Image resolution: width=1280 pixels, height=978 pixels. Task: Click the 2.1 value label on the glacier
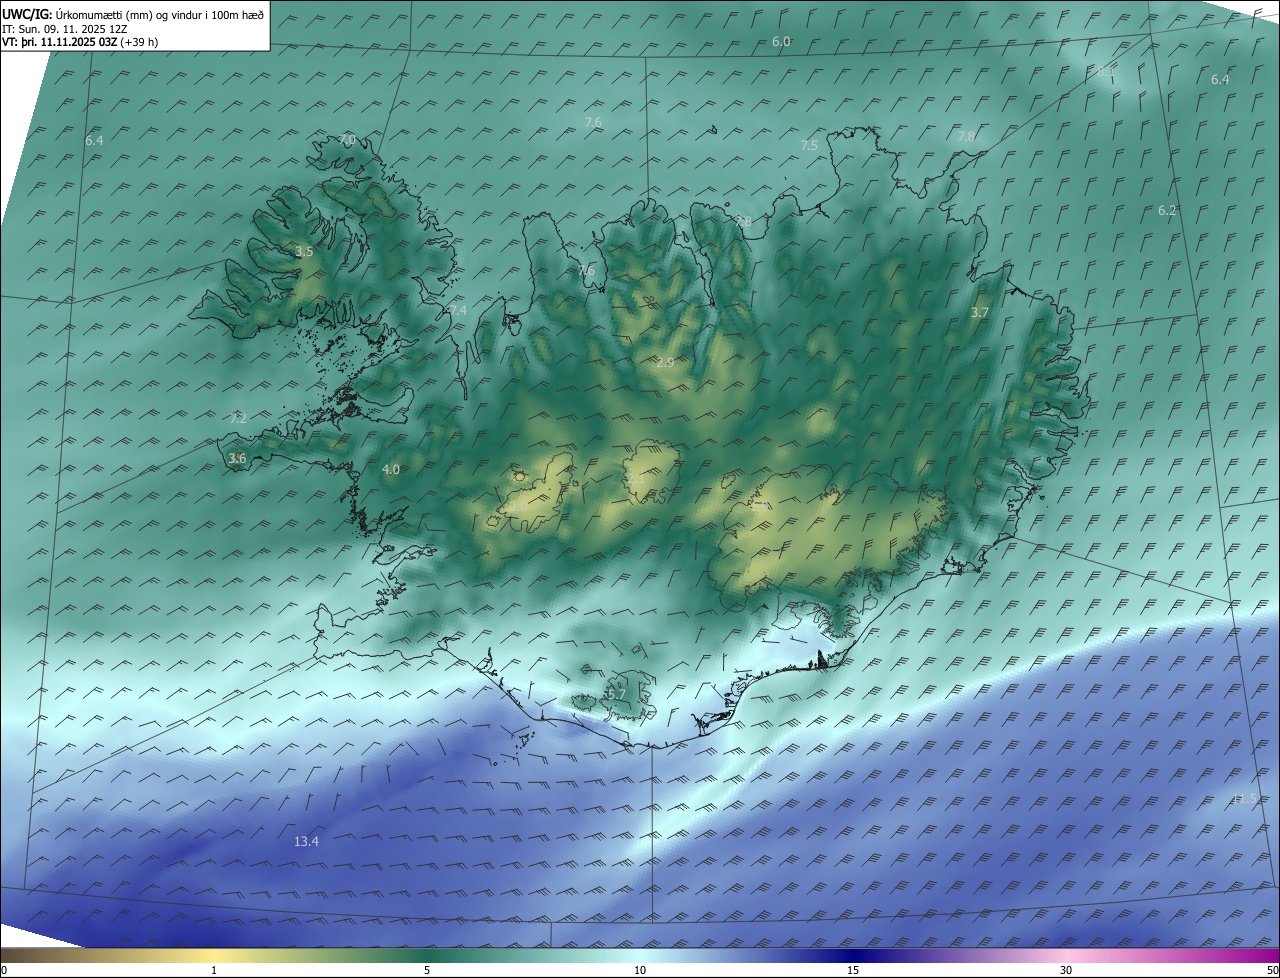636,479
